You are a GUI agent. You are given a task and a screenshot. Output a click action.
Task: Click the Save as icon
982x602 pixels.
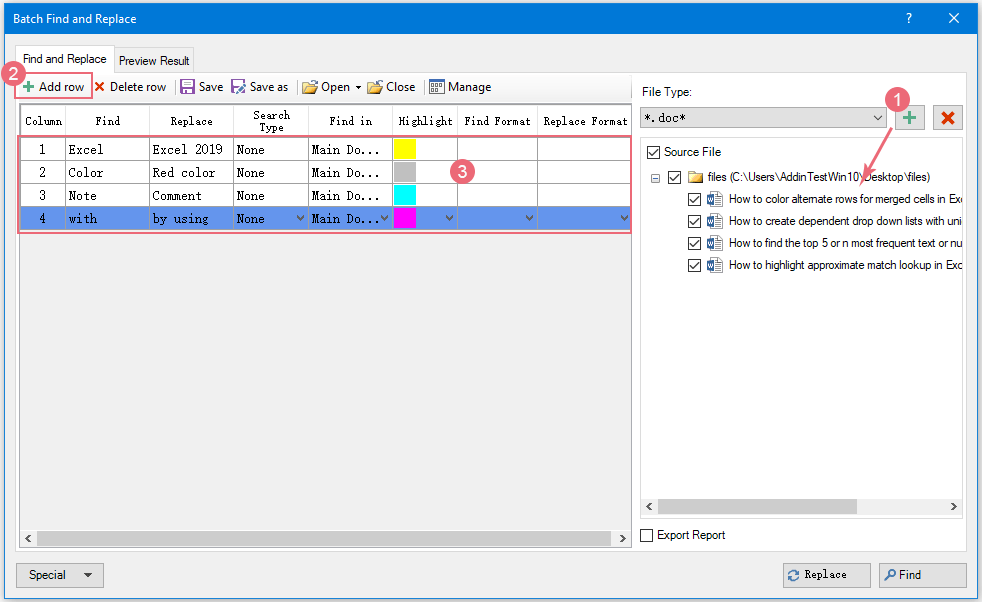point(236,86)
